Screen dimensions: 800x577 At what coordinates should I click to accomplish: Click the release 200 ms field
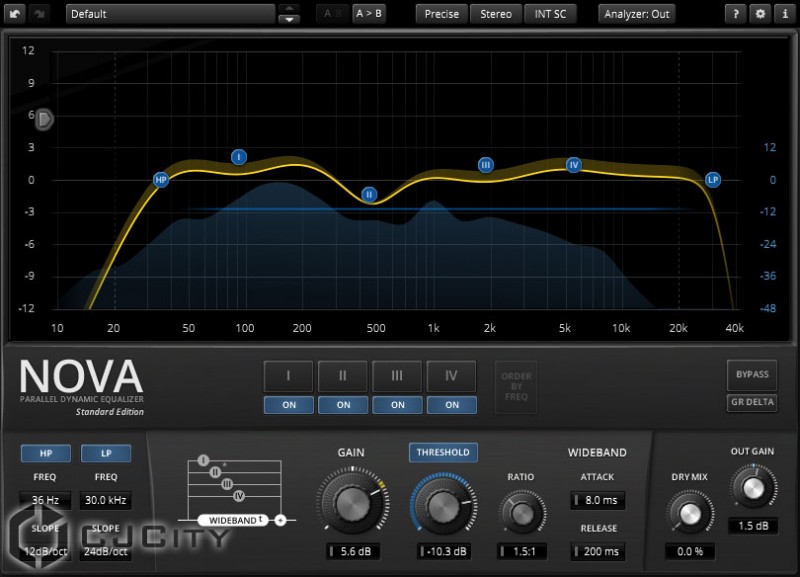pos(598,551)
